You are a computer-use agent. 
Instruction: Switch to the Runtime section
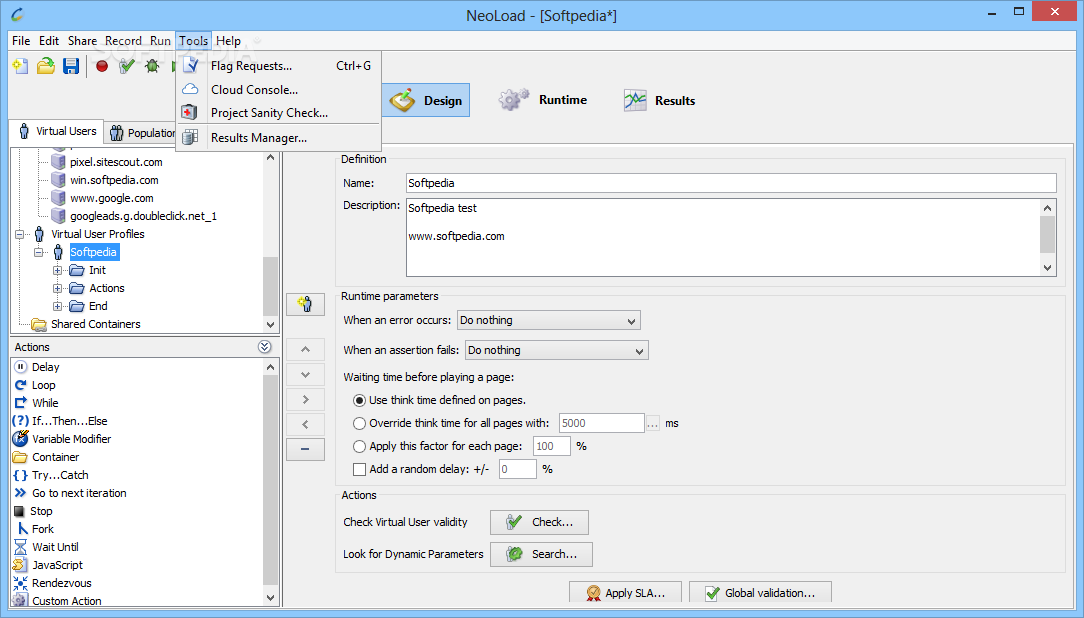pyautogui.click(x=543, y=100)
